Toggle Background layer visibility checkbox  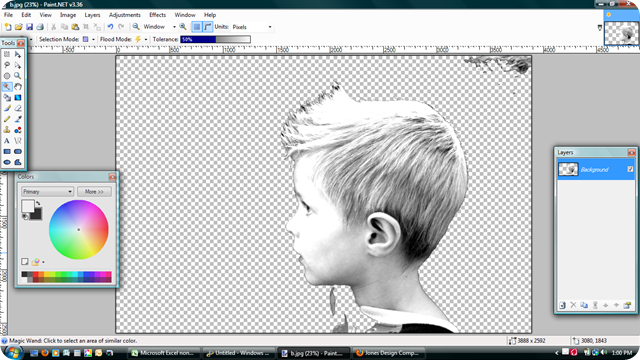[630, 169]
